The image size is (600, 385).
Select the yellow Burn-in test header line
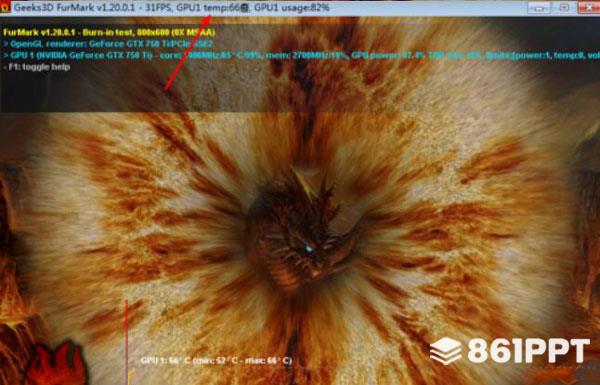point(109,33)
